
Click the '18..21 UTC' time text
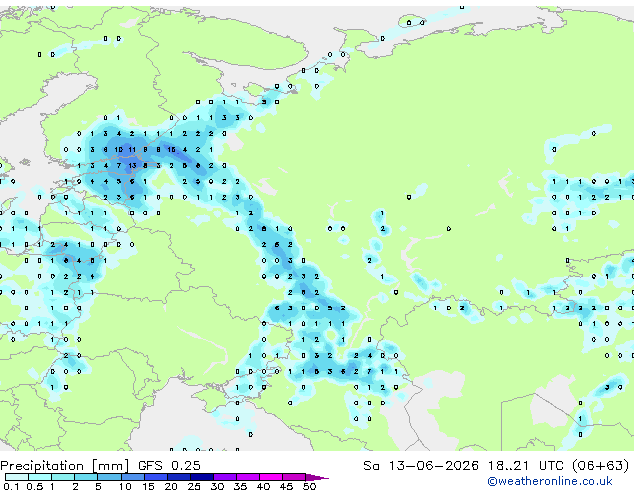[526, 466]
